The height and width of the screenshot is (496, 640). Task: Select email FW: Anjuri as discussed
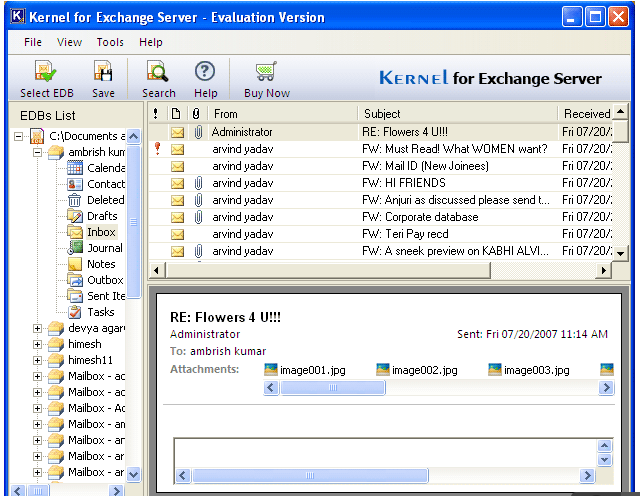[x=380, y=200]
